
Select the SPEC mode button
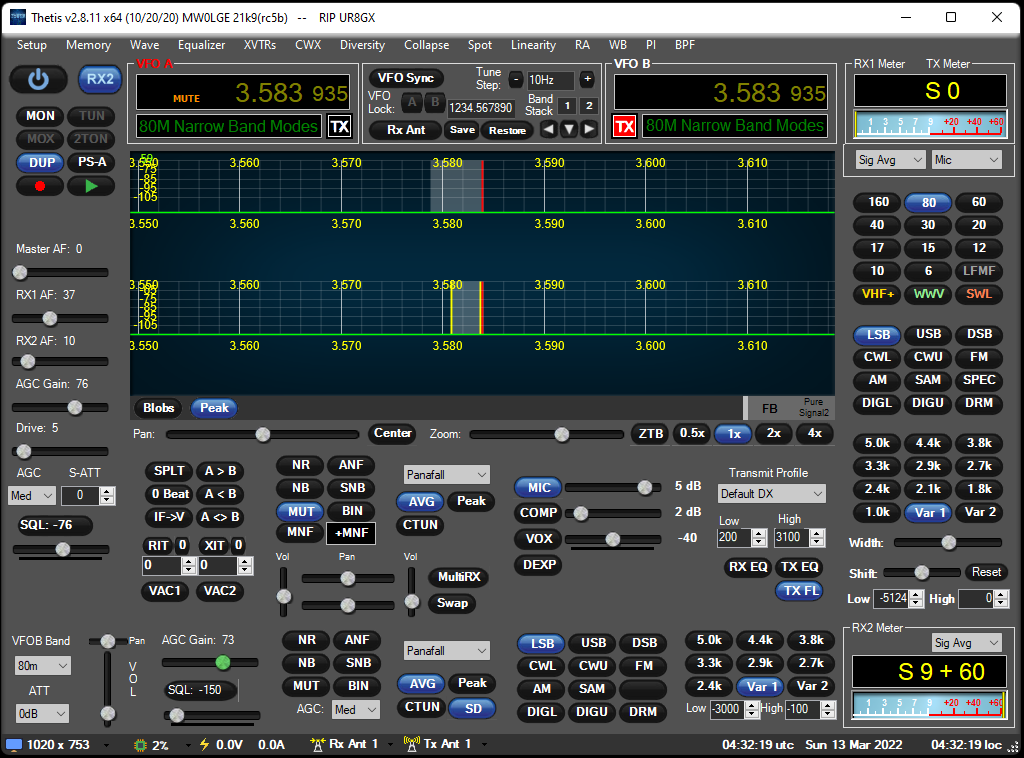(x=979, y=380)
